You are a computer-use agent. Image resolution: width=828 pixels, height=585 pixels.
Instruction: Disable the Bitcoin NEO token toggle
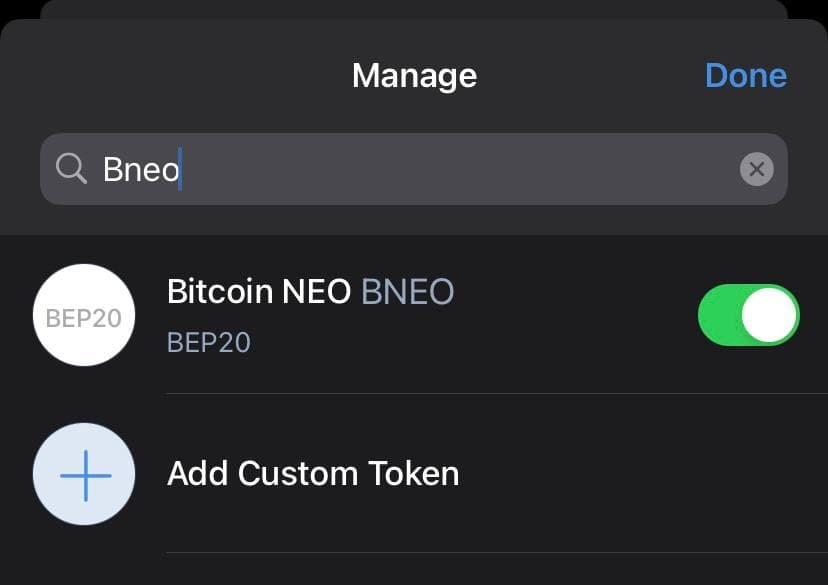(x=748, y=315)
